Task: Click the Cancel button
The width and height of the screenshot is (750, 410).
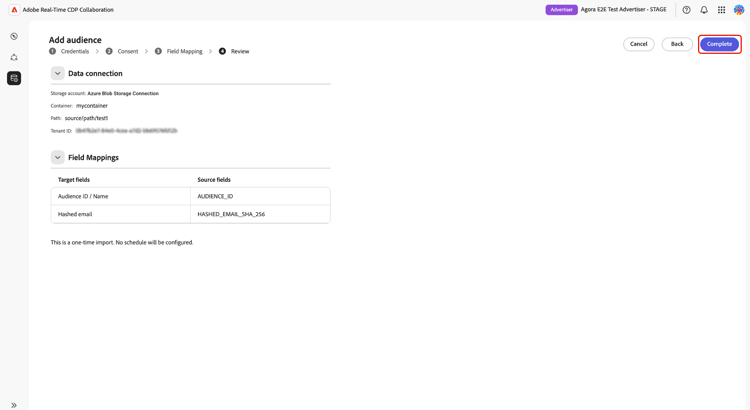Action: point(639,44)
